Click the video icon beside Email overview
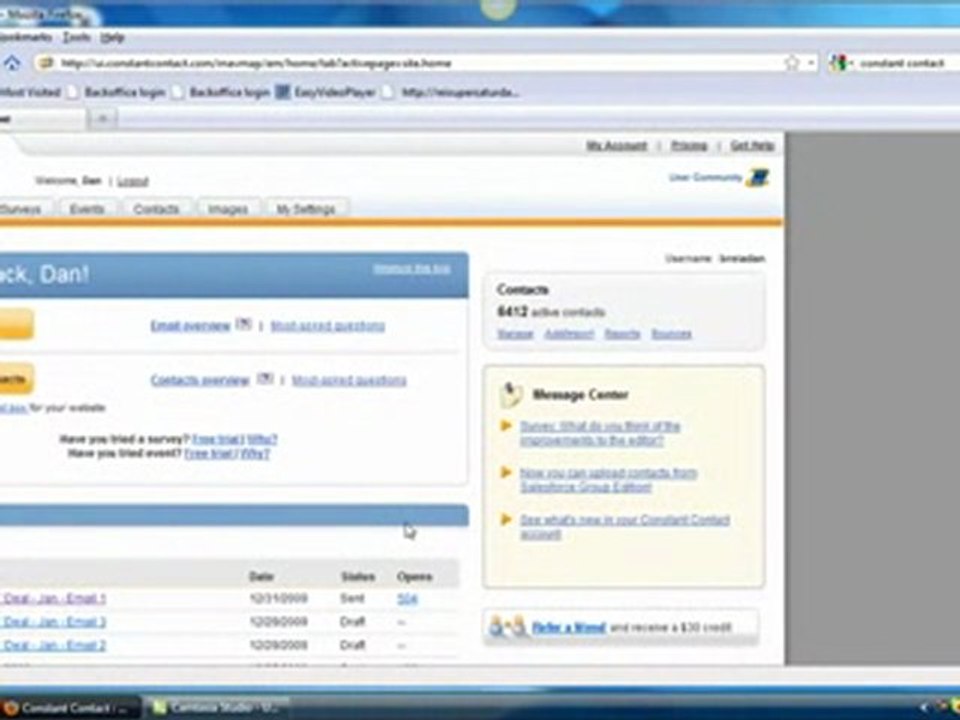The width and height of the screenshot is (960, 720). coord(244,324)
